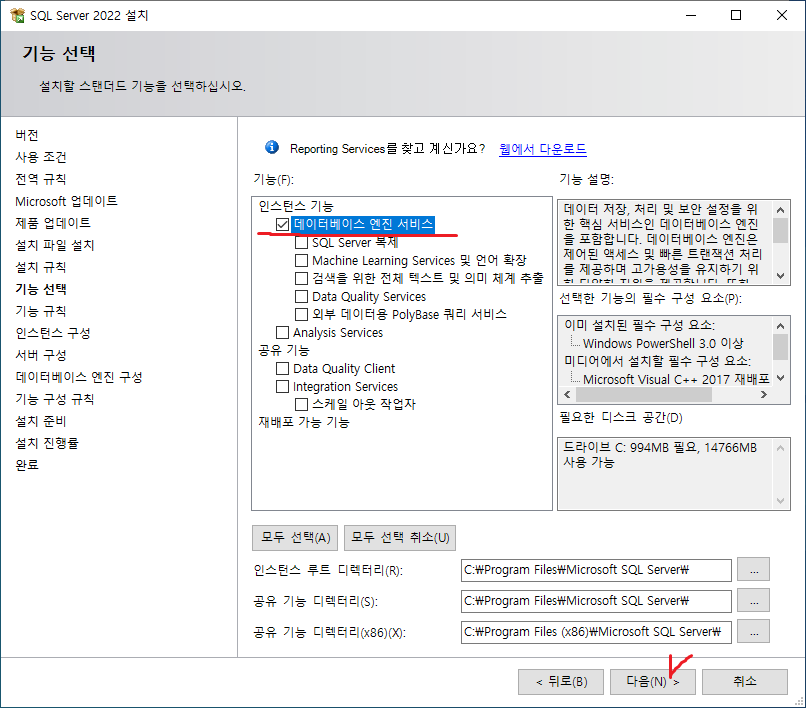This screenshot has width=806, height=708.
Task: Go back with the 뒤로(B) button
Action: tap(561, 682)
